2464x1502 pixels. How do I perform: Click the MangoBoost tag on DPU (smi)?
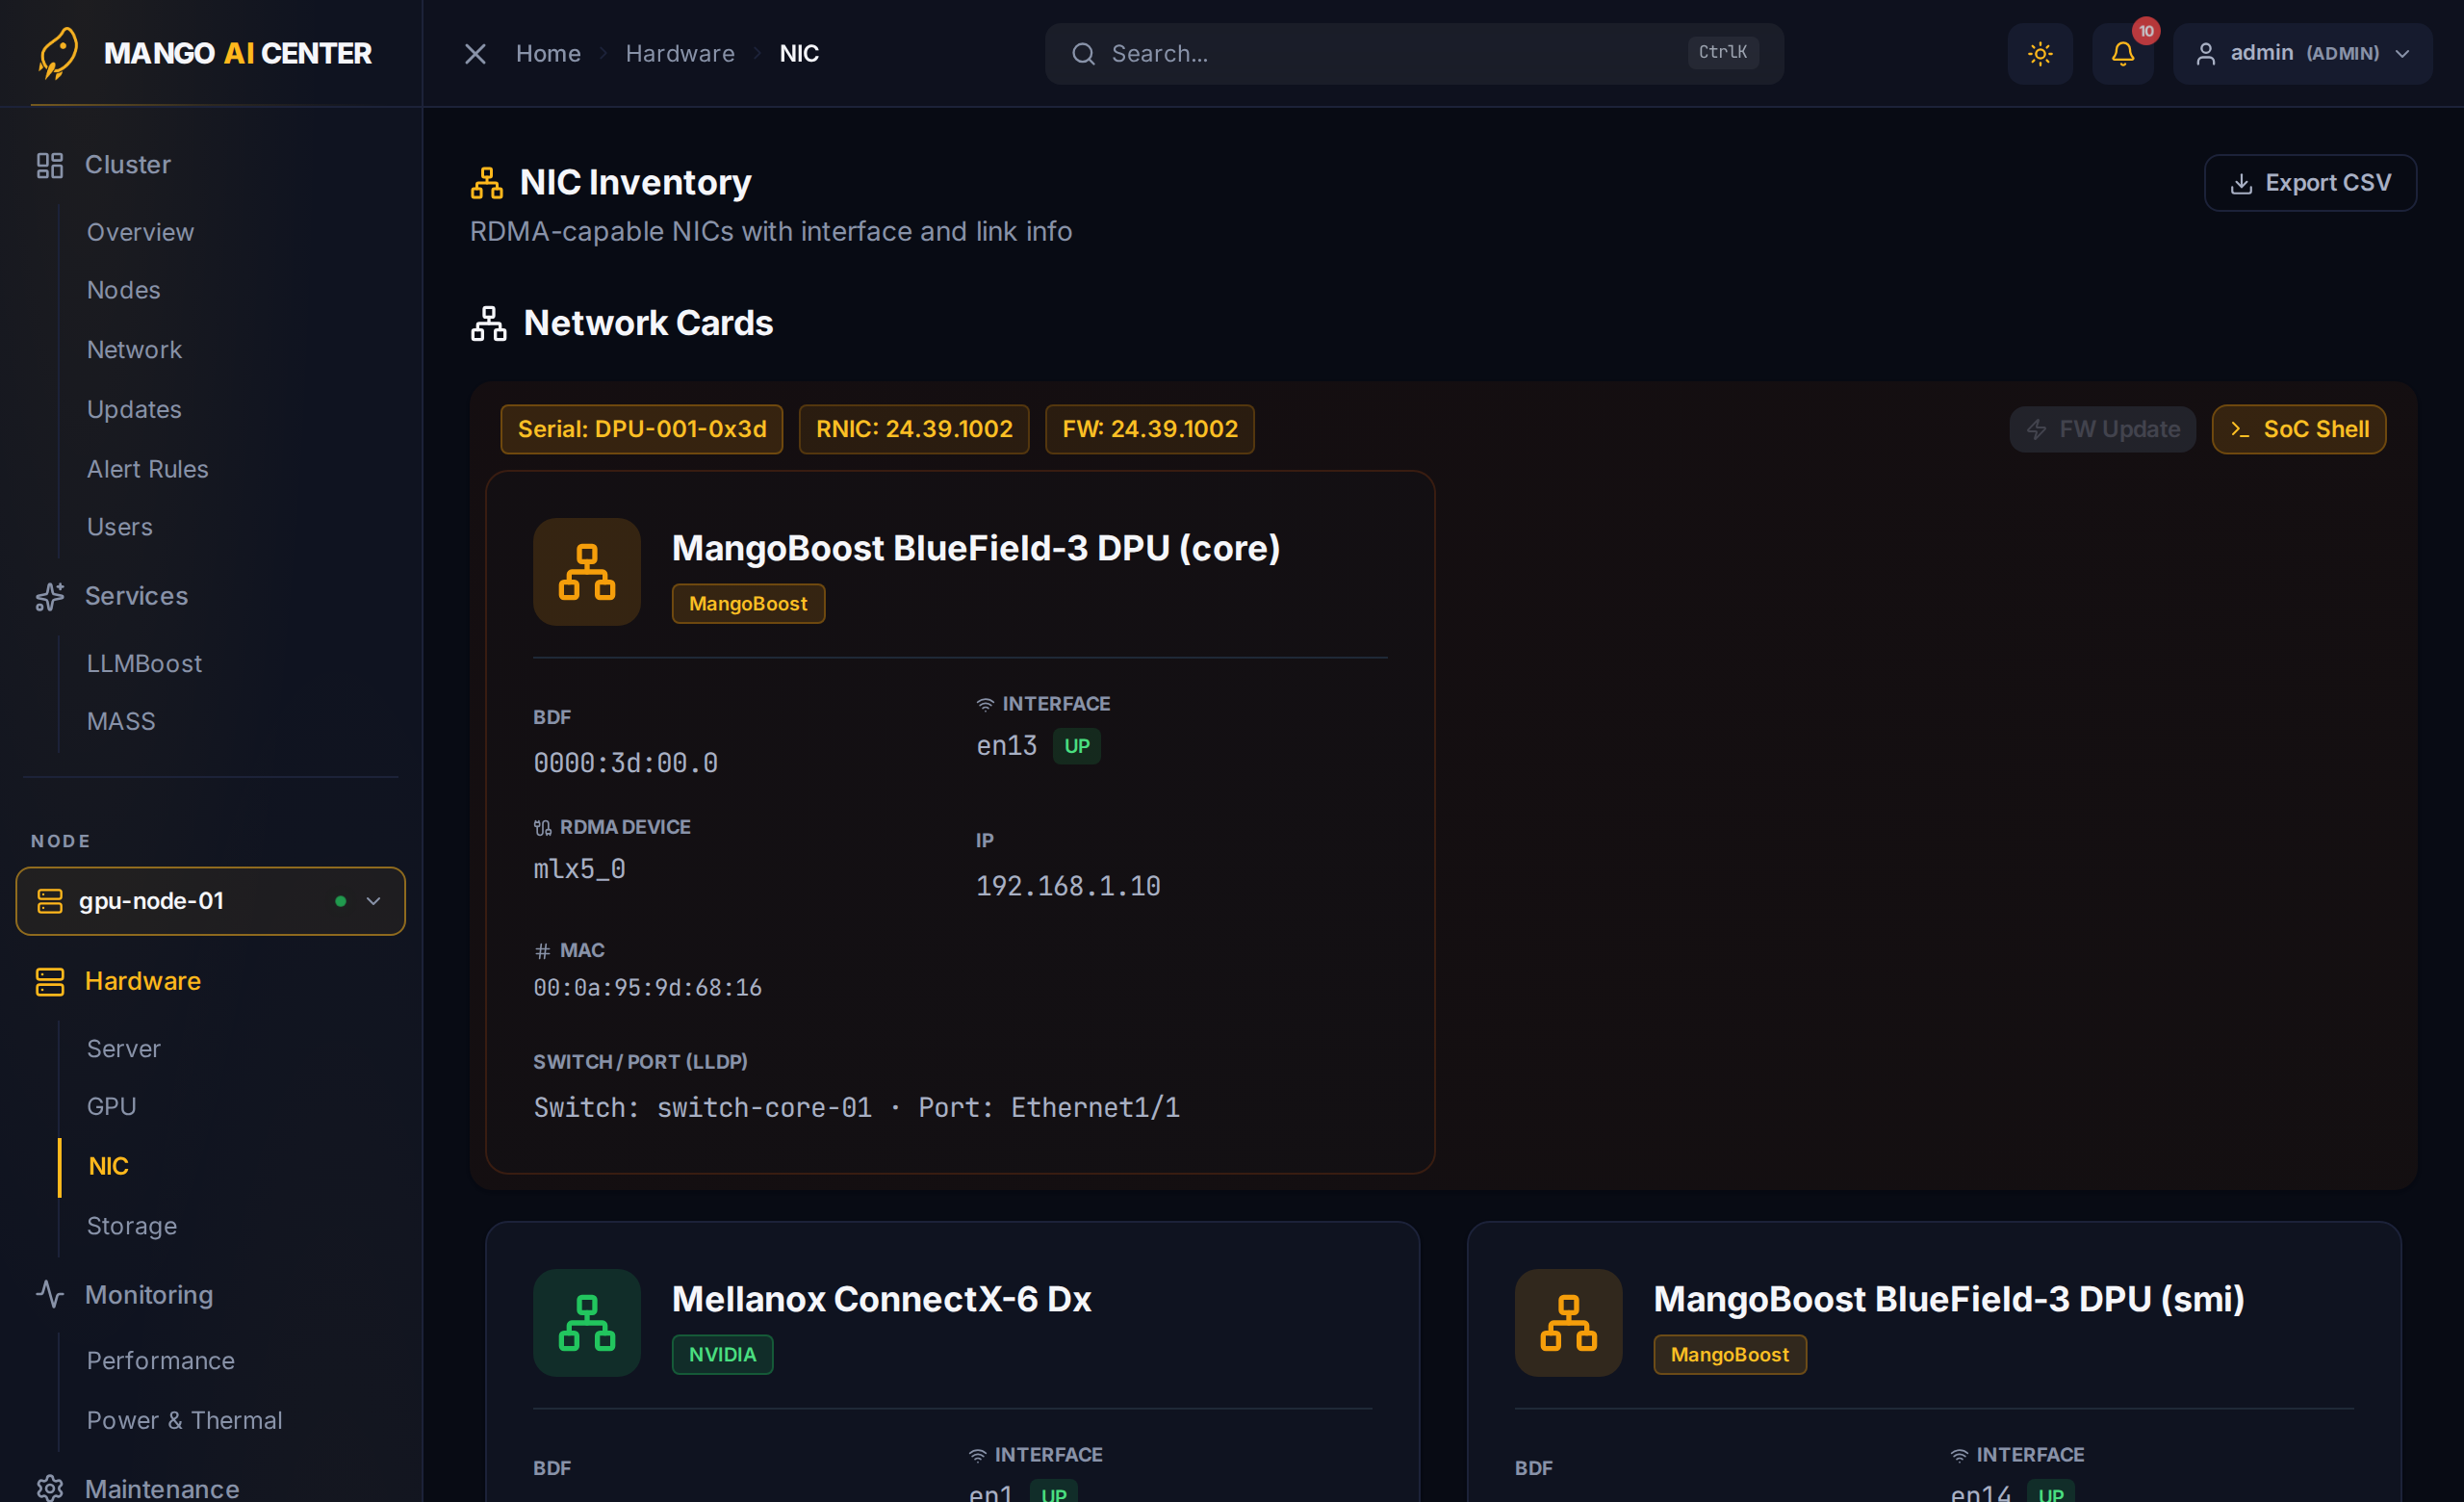(x=1729, y=1355)
